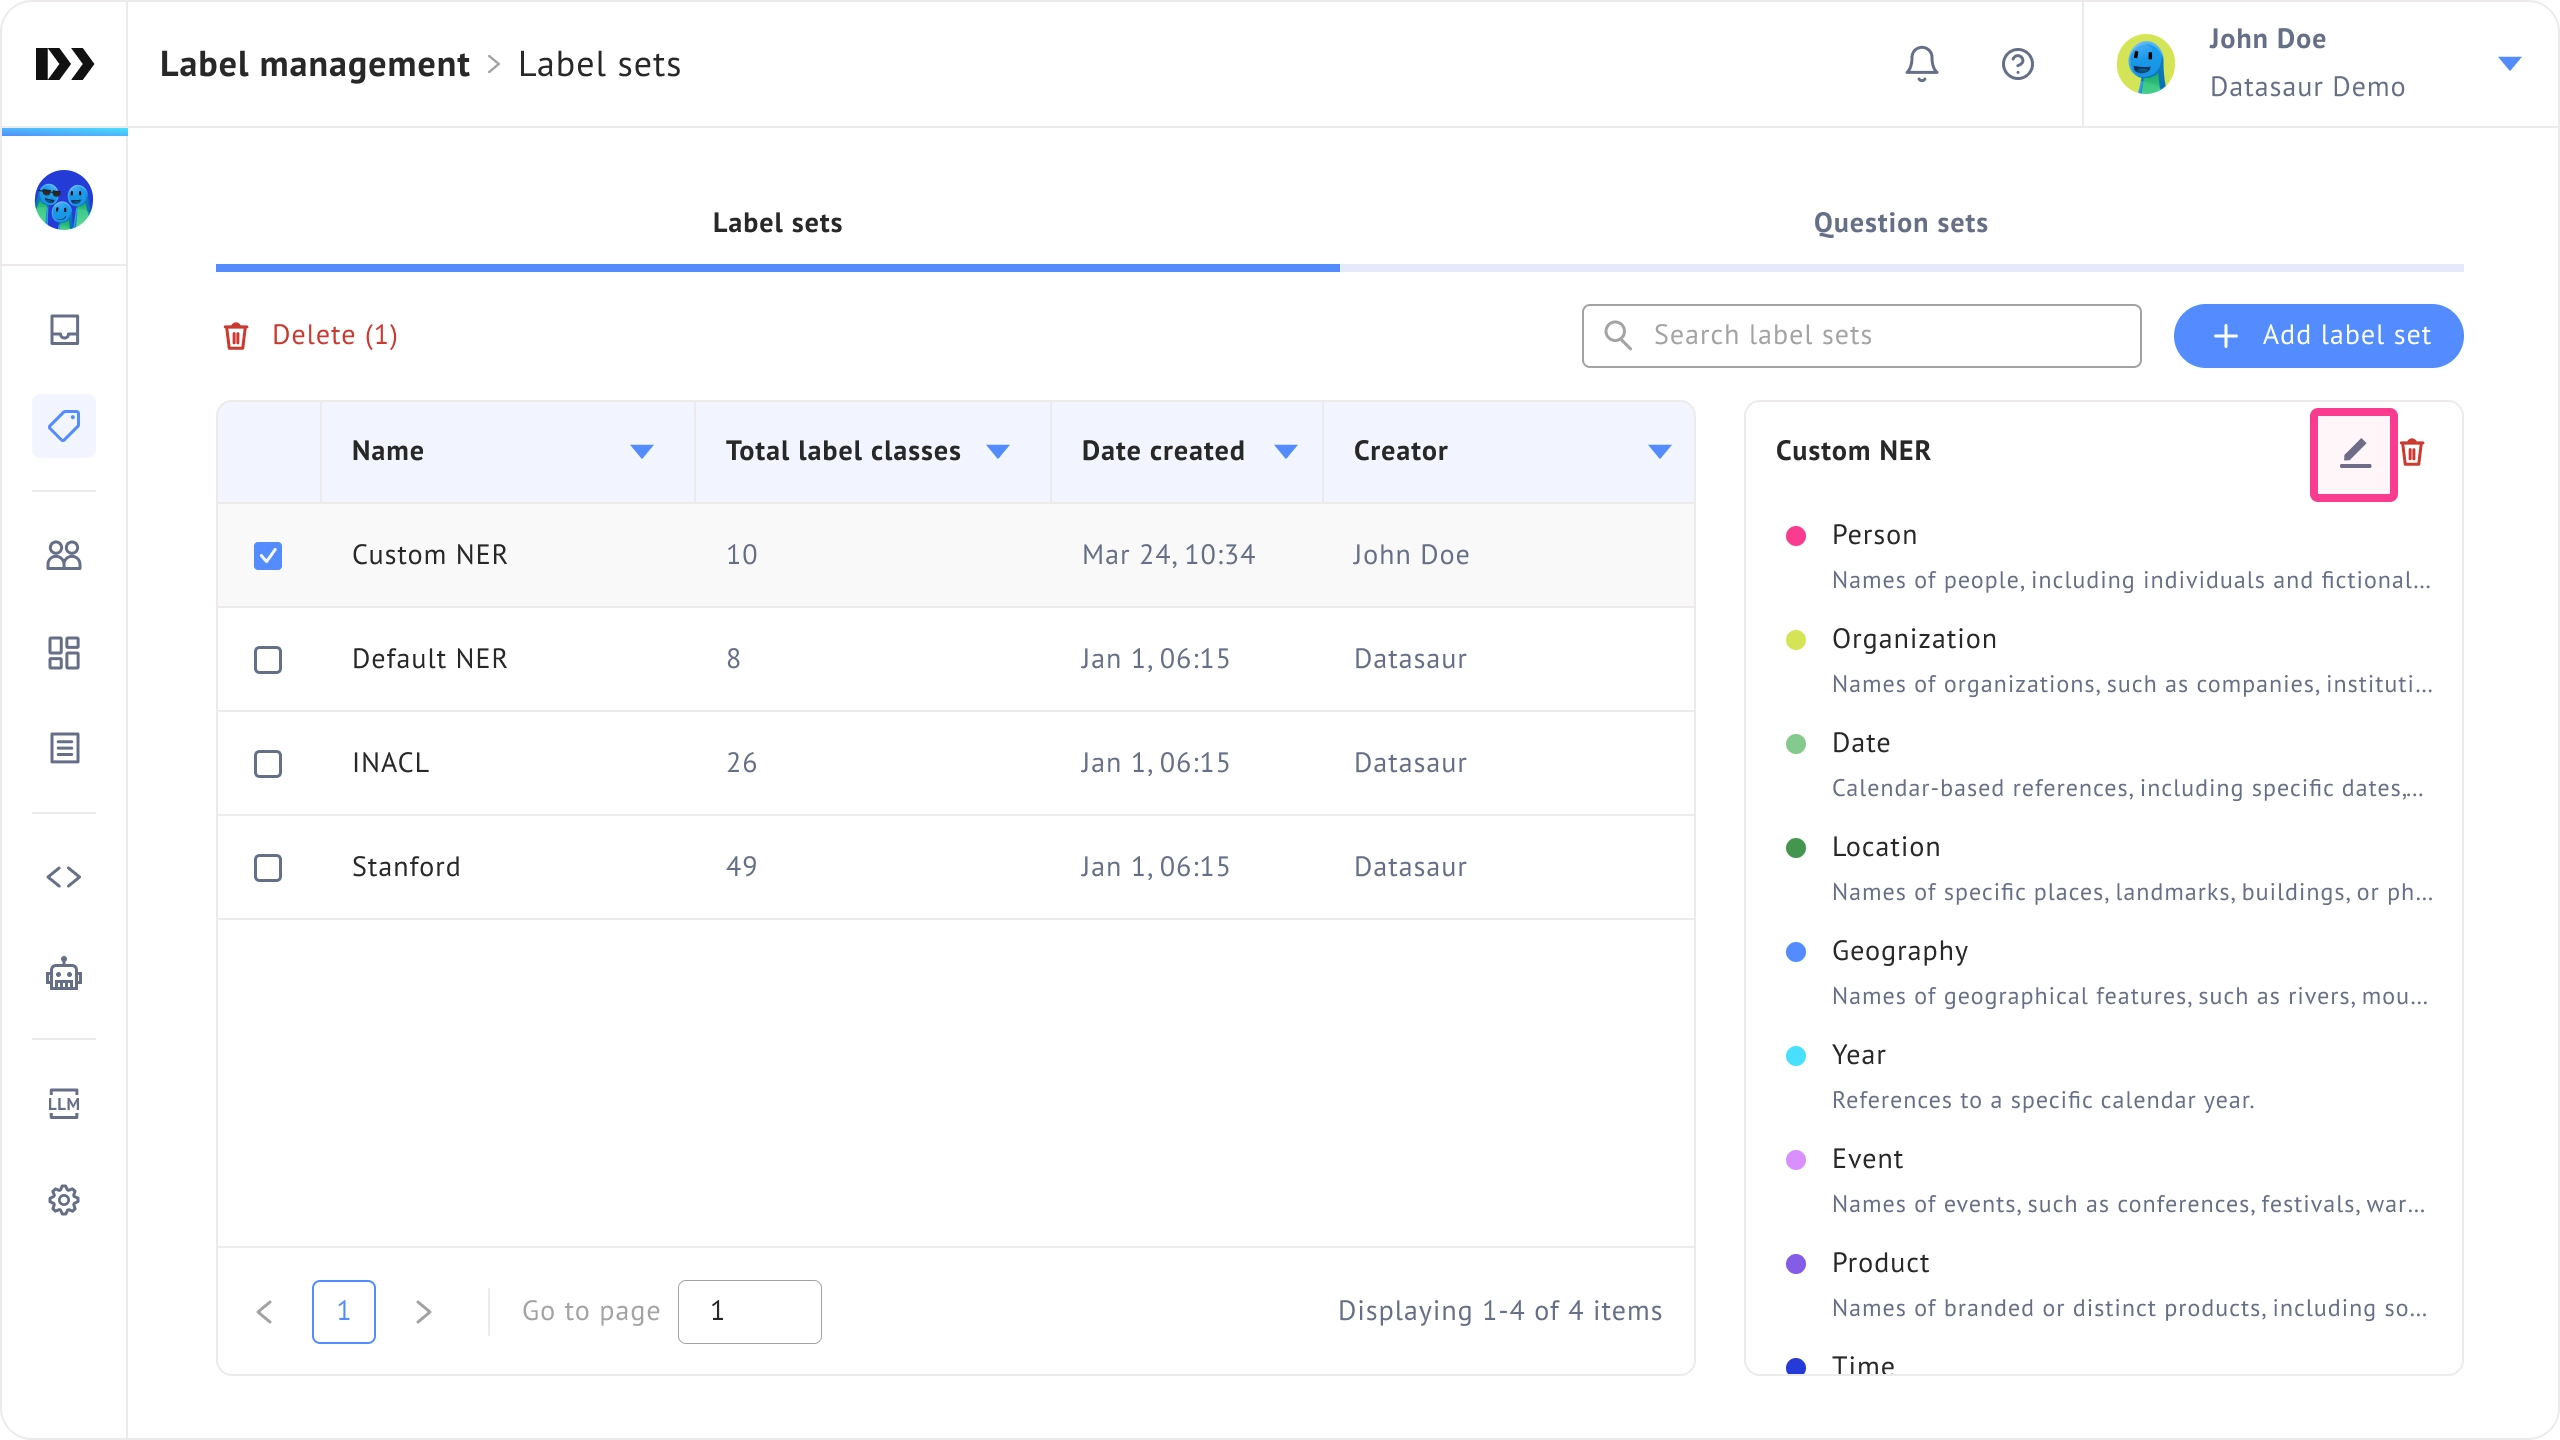2560x1440 pixels.
Task: Uncheck the Custom NER row checkbox
Action: pos(268,556)
